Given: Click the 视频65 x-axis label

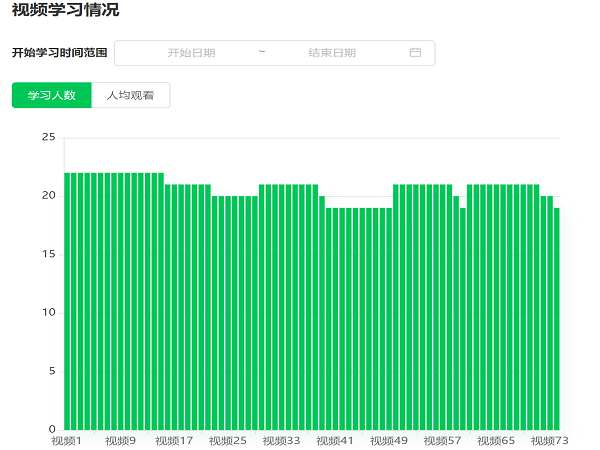Looking at the screenshot, I should pos(496,441).
